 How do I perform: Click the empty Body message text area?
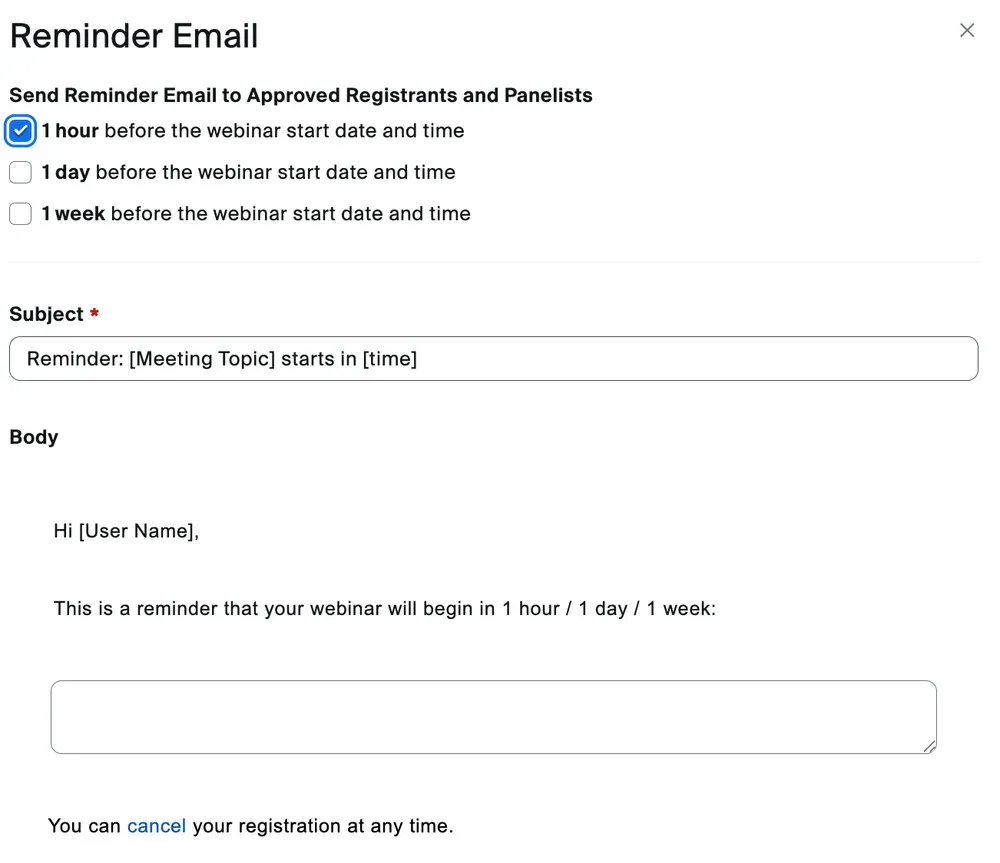493,716
